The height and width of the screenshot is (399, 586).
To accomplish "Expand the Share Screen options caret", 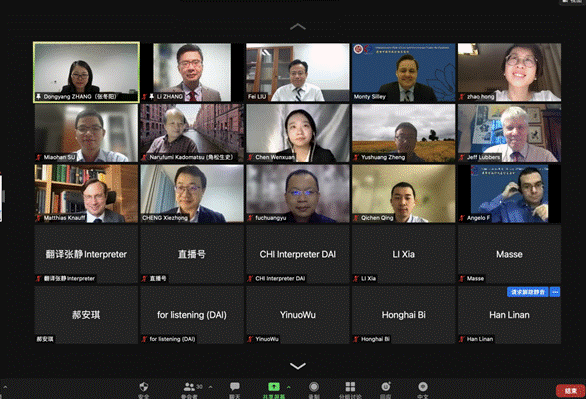I will (288, 387).
